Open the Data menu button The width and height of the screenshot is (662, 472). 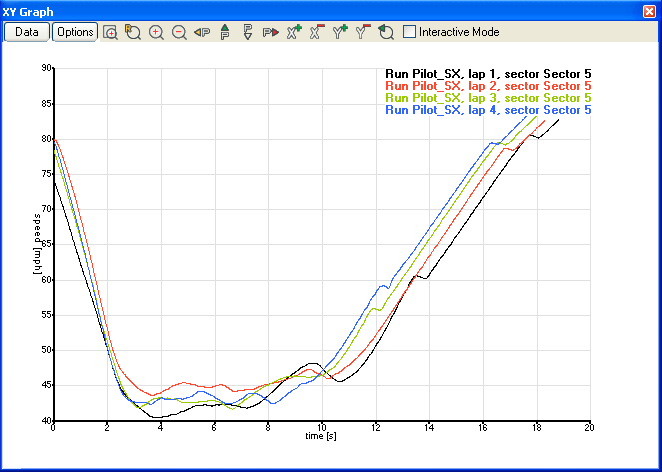tap(27, 32)
